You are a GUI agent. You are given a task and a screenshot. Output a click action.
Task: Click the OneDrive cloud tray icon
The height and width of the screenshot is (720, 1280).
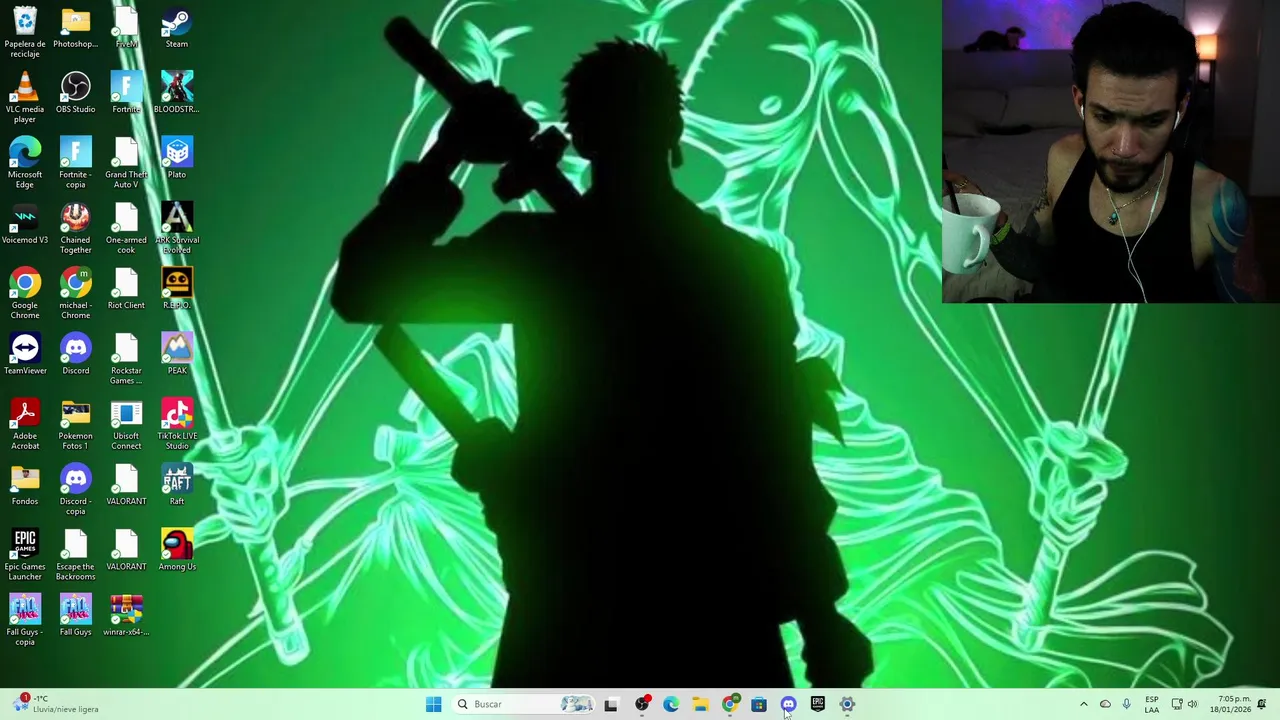[1105, 704]
